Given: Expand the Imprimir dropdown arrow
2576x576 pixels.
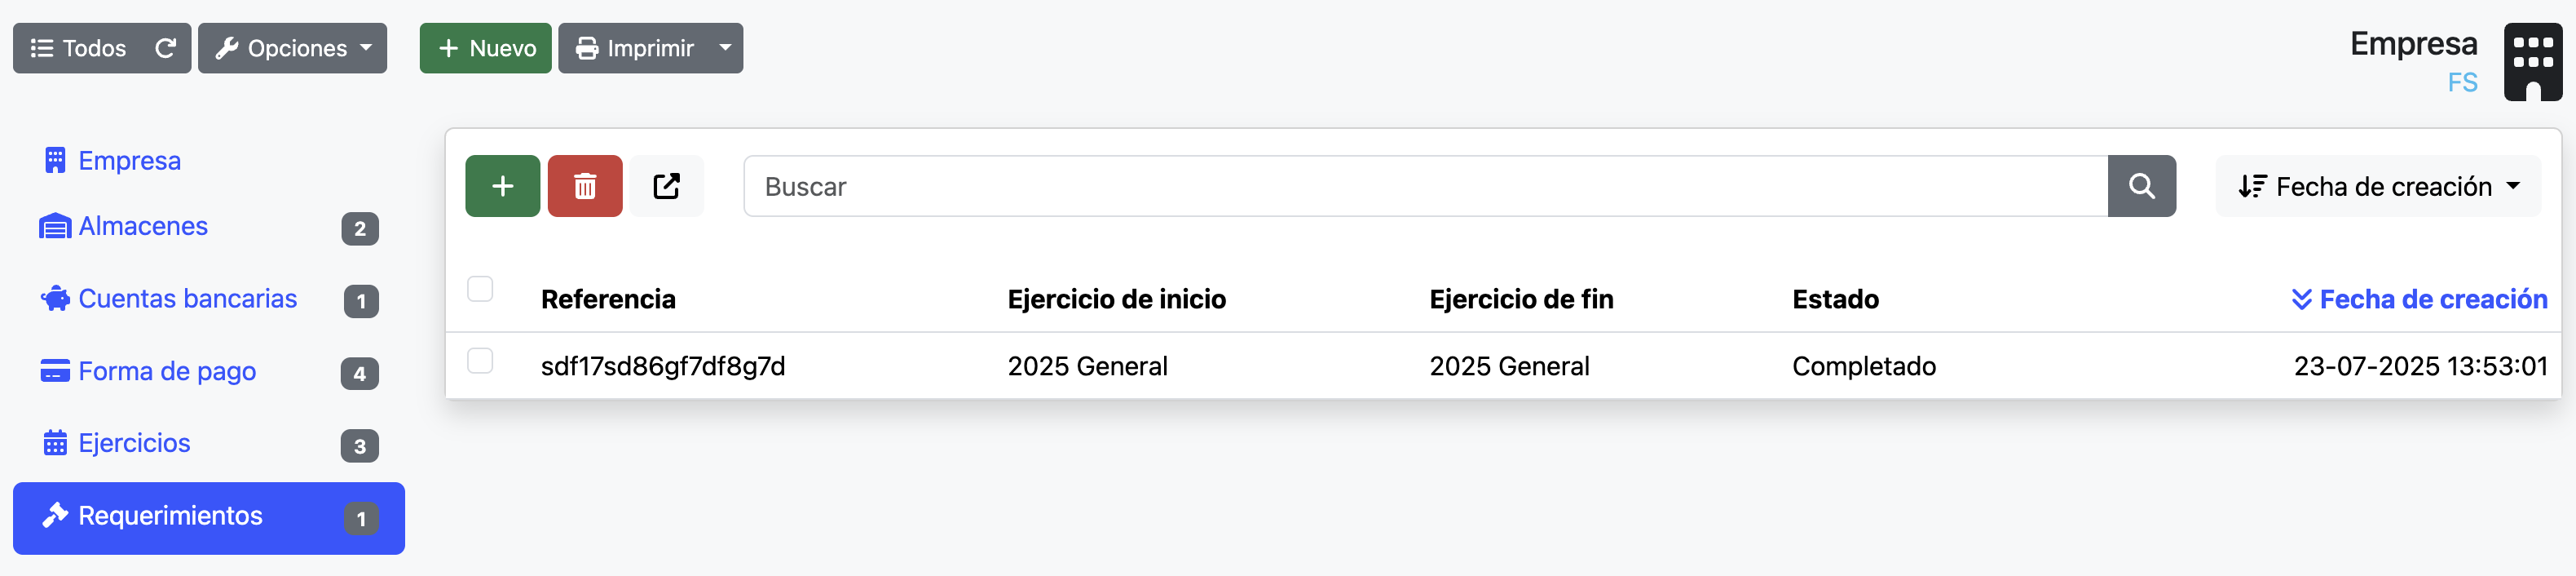Looking at the screenshot, I should click(x=723, y=47).
